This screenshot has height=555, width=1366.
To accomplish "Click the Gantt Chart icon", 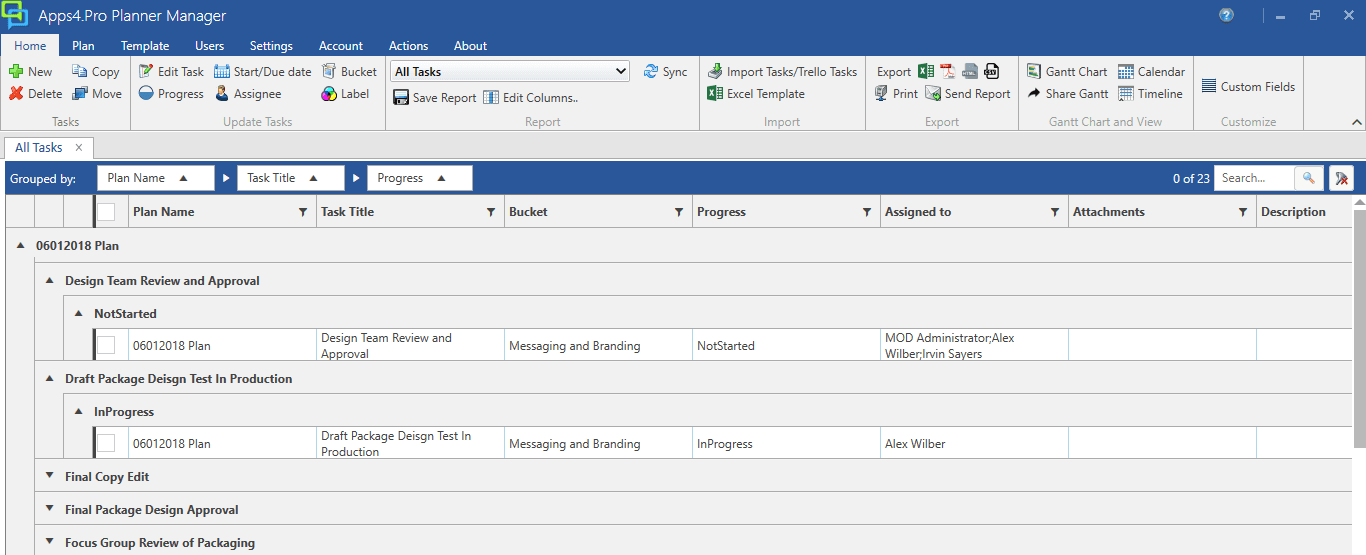I will pyautogui.click(x=1034, y=72).
